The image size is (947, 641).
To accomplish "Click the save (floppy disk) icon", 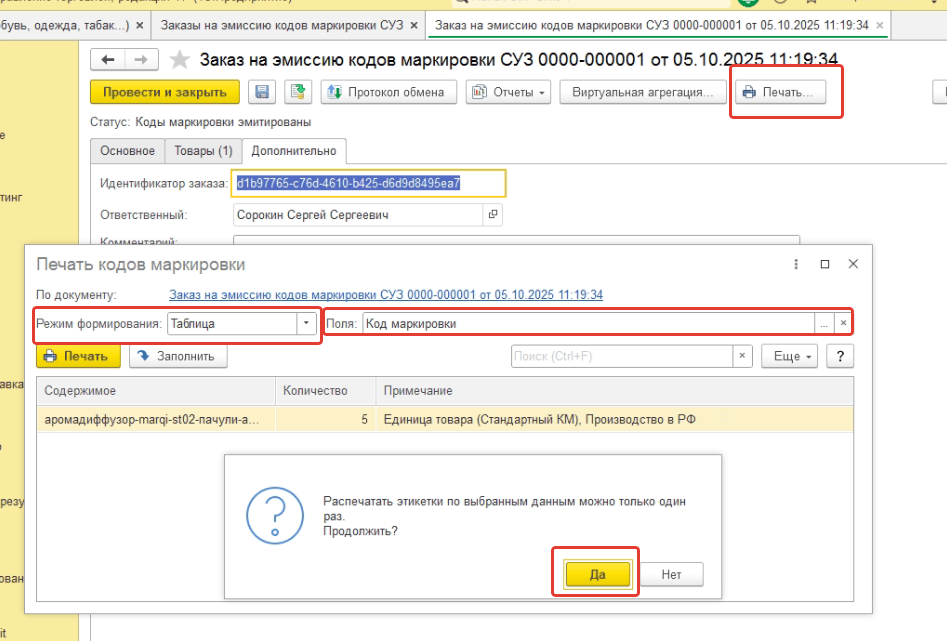I will [263, 93].
